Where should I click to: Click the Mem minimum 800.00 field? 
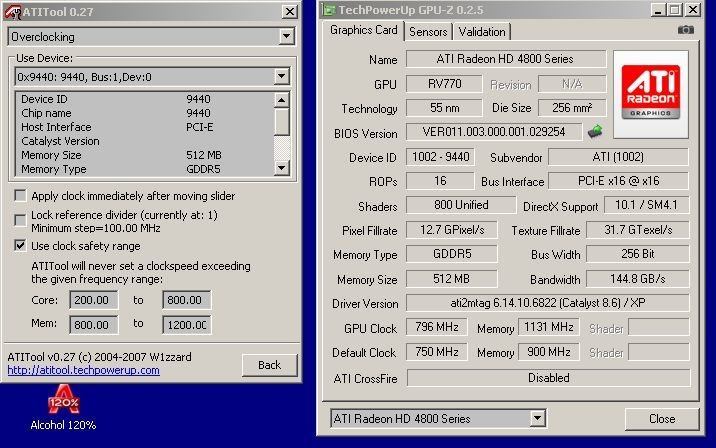click(94, 325)
